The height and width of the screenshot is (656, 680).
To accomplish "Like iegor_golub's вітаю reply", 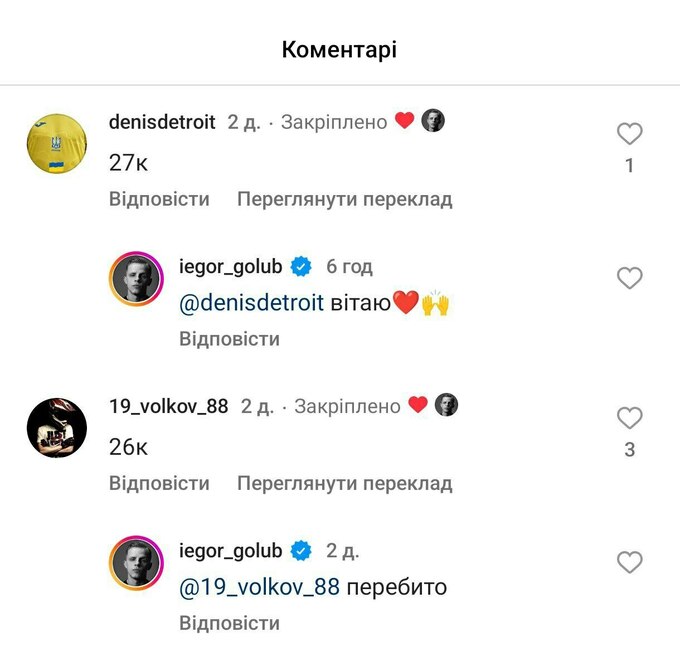I will coord(629,277).
